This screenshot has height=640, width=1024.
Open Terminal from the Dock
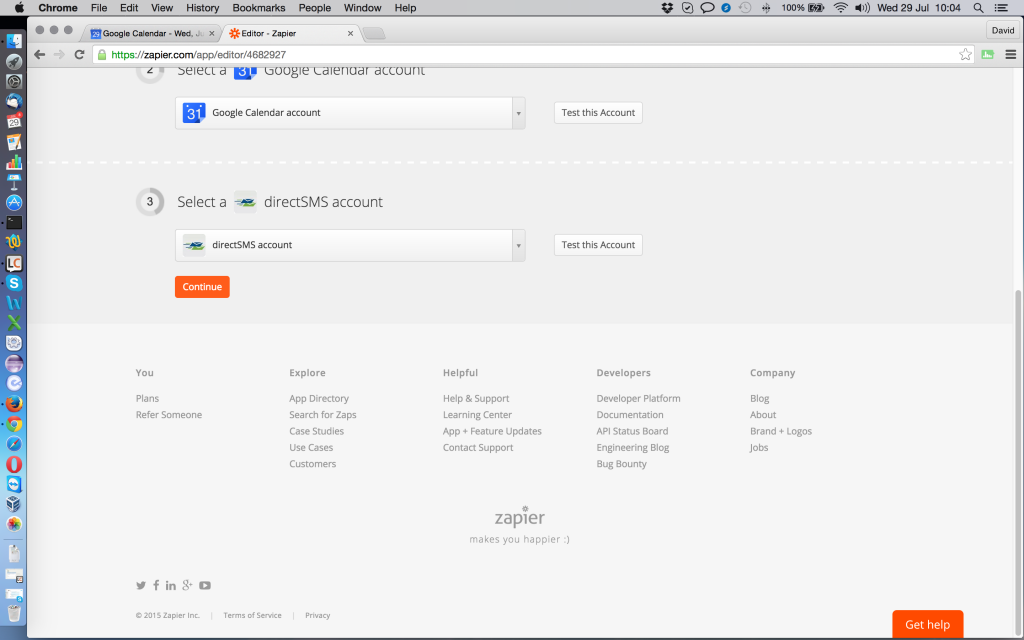(14, 223)
